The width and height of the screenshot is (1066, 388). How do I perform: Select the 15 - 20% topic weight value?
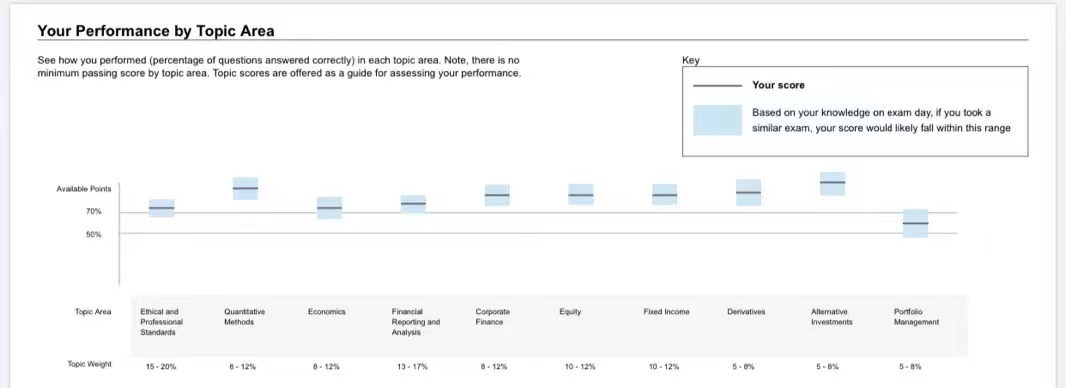pos(161,367)
